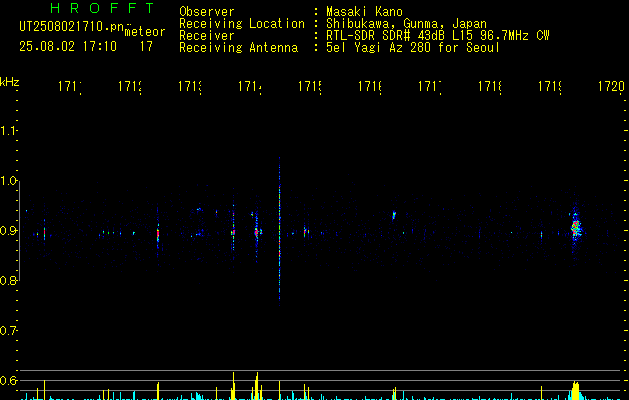The width and height of the screenshot is (629, 400).
Task: Click the 1718 time-axis label
Action: pyautogui.click(x=490, y=86)
